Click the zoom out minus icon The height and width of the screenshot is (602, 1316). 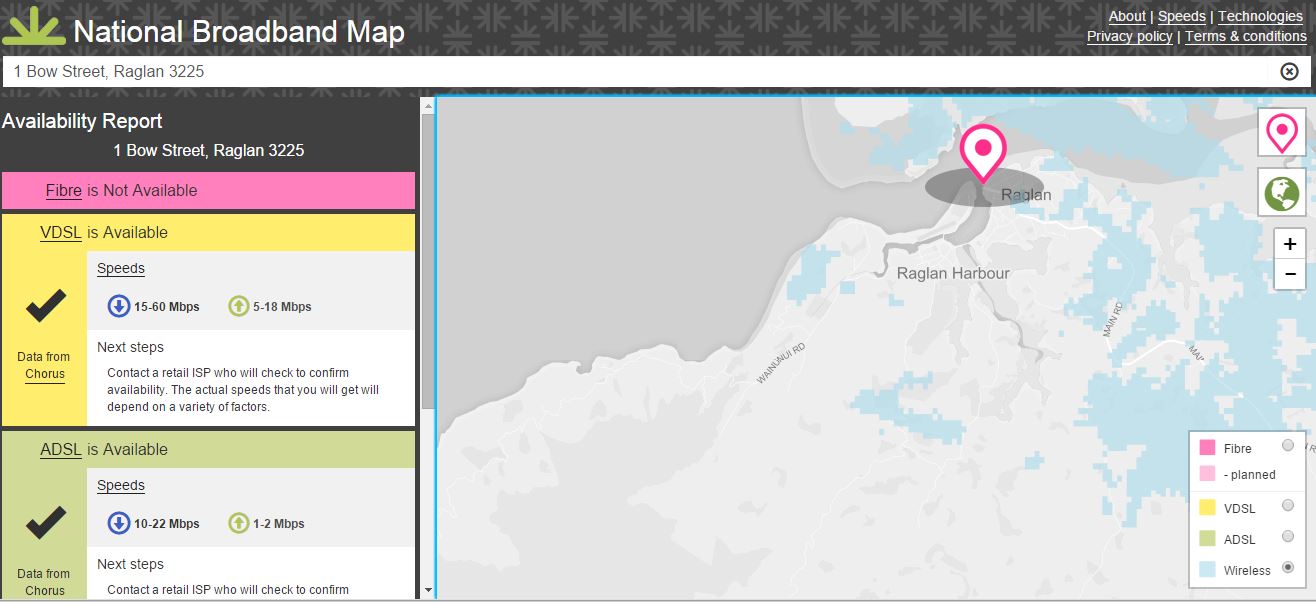click(1289, 274)
